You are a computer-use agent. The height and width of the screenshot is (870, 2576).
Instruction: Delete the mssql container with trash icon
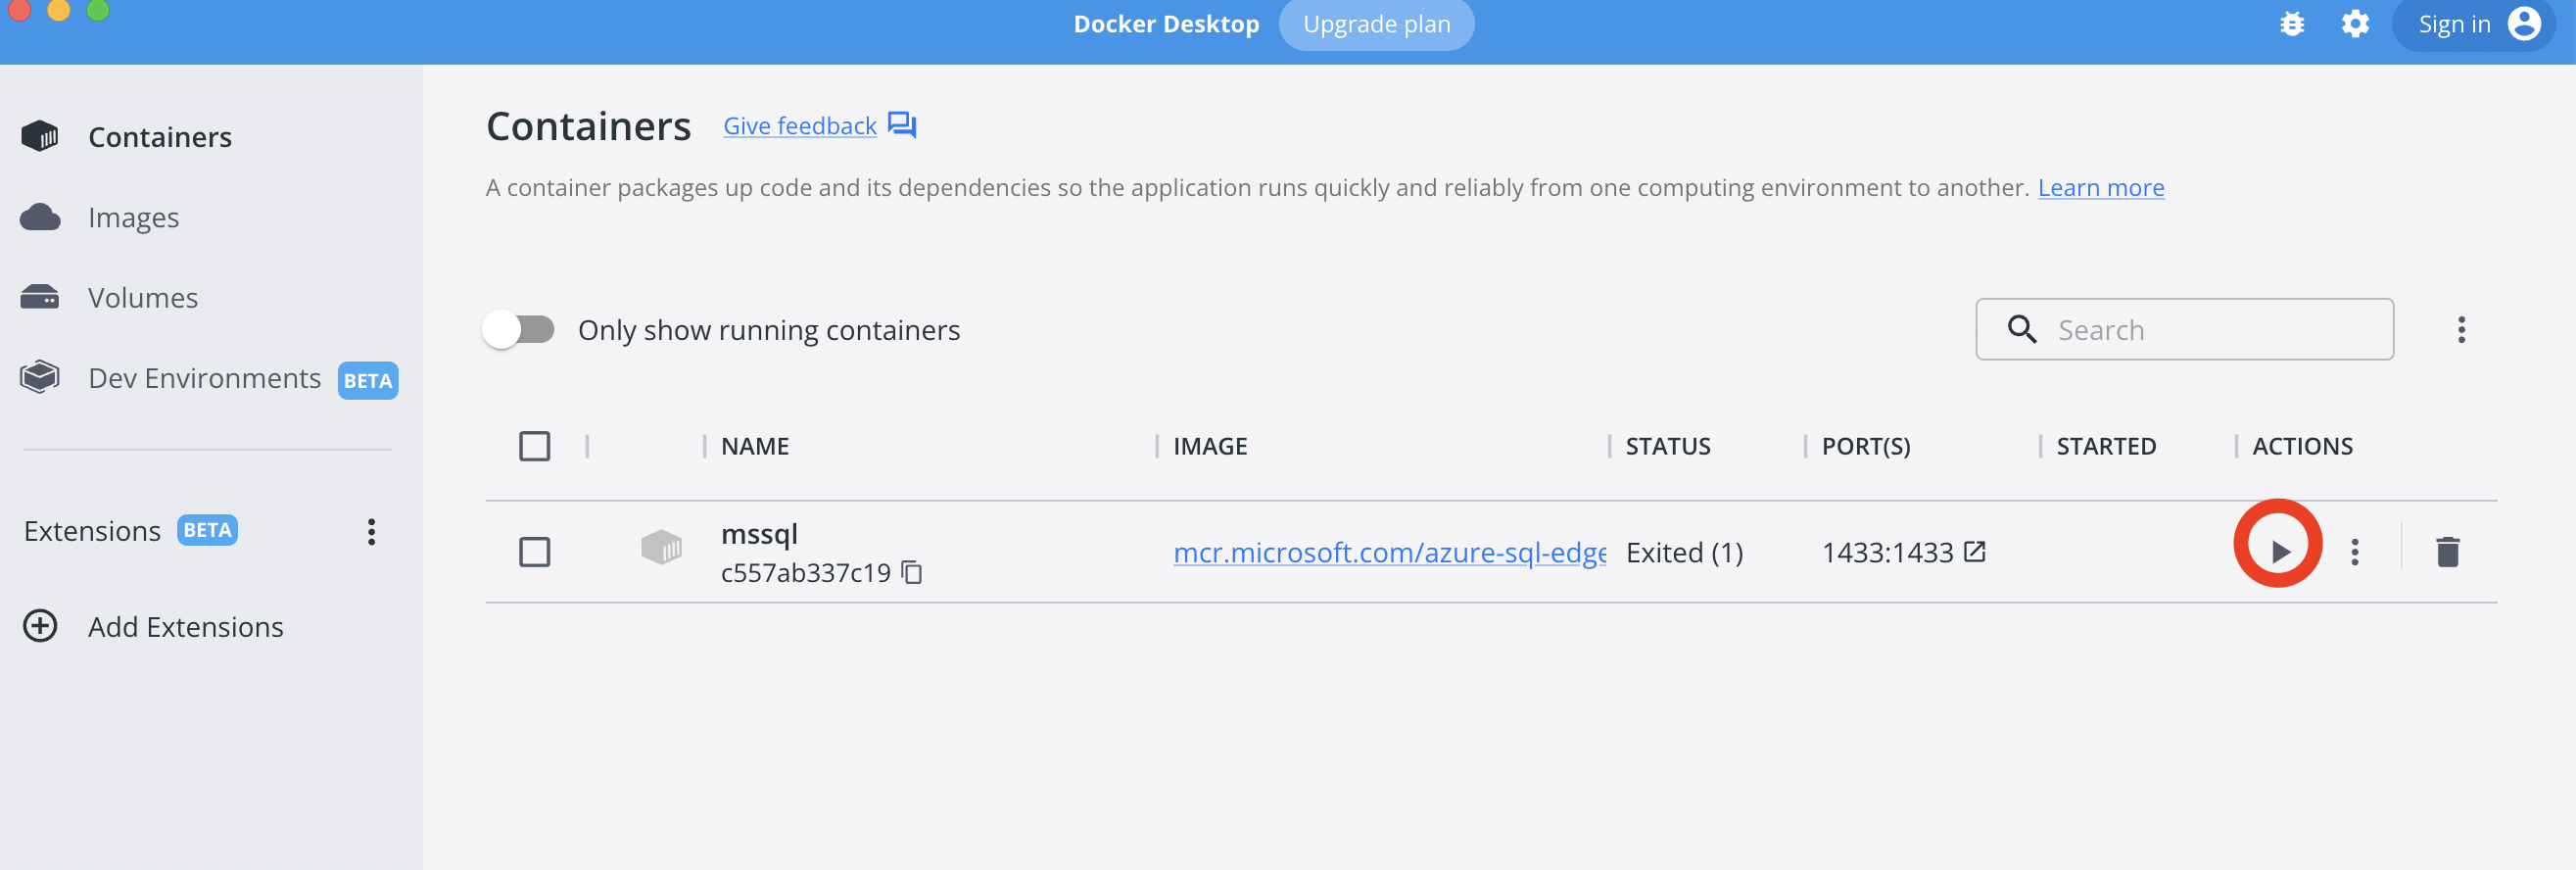(x=2447, y=551)
